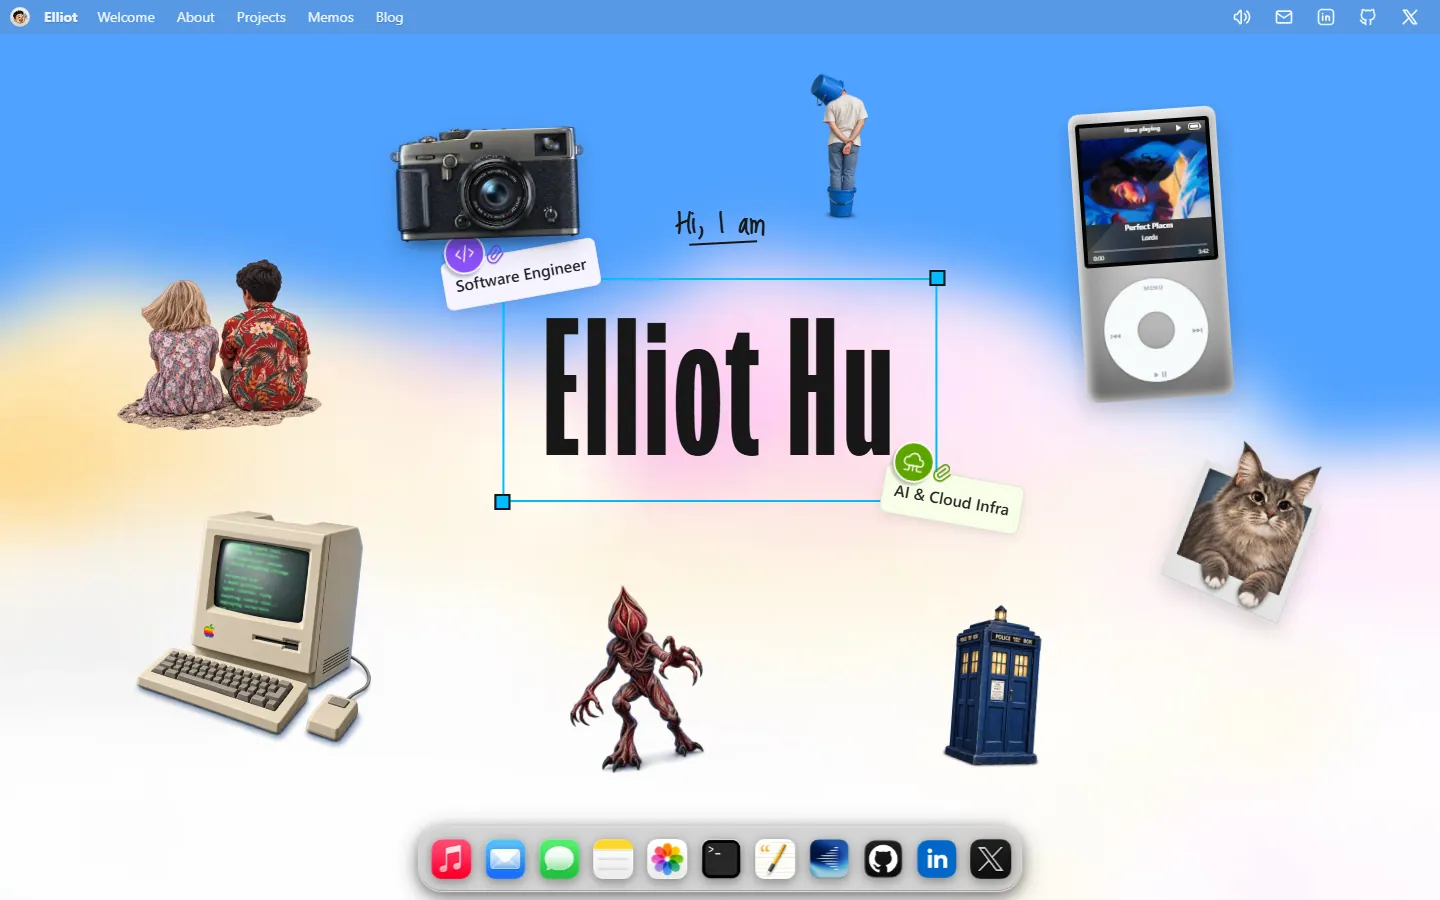Click the top-right selection handle of name box
The height and width of the screenshot is (900, 1440).
click(937, 278)
